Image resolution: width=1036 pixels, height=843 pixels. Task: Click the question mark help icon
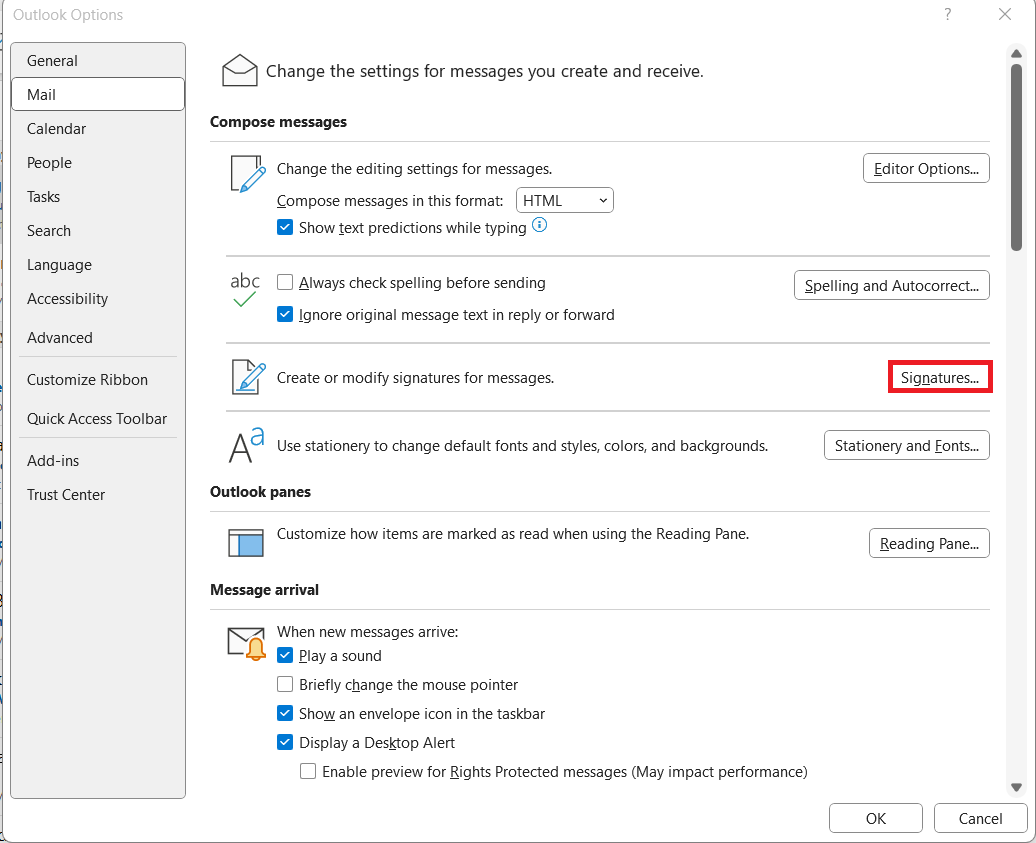pos(947,15)
